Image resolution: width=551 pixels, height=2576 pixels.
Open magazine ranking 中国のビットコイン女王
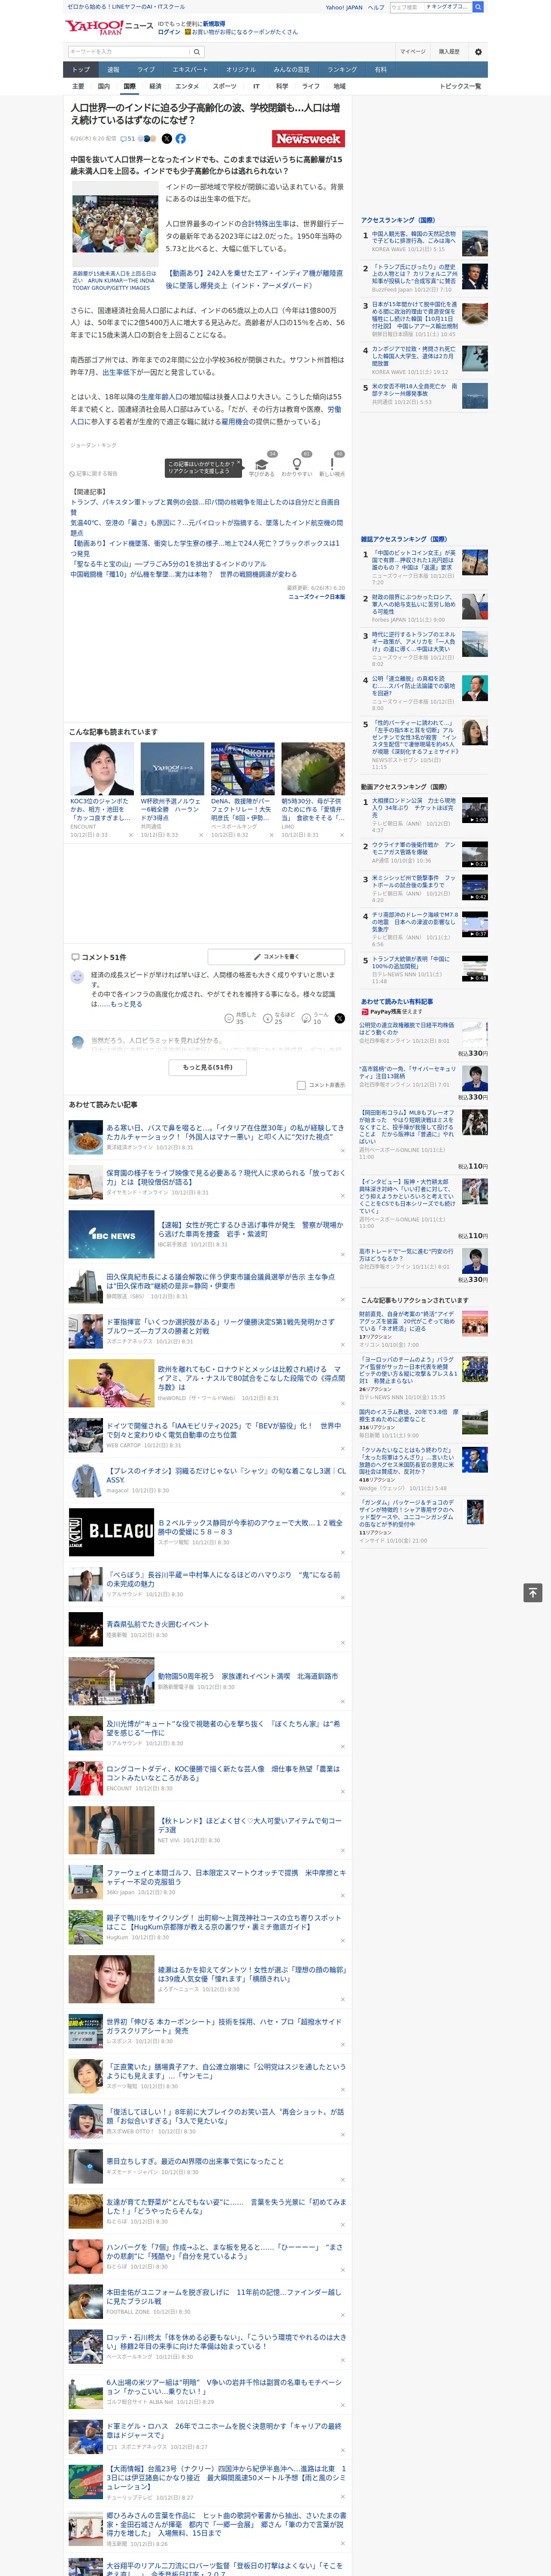click(414, 560)
